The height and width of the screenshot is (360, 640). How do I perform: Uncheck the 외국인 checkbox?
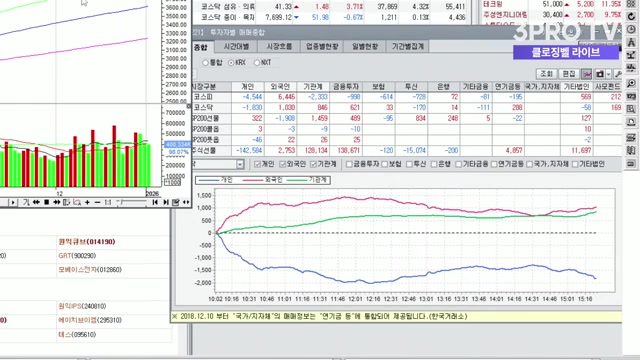pos(282,164)
